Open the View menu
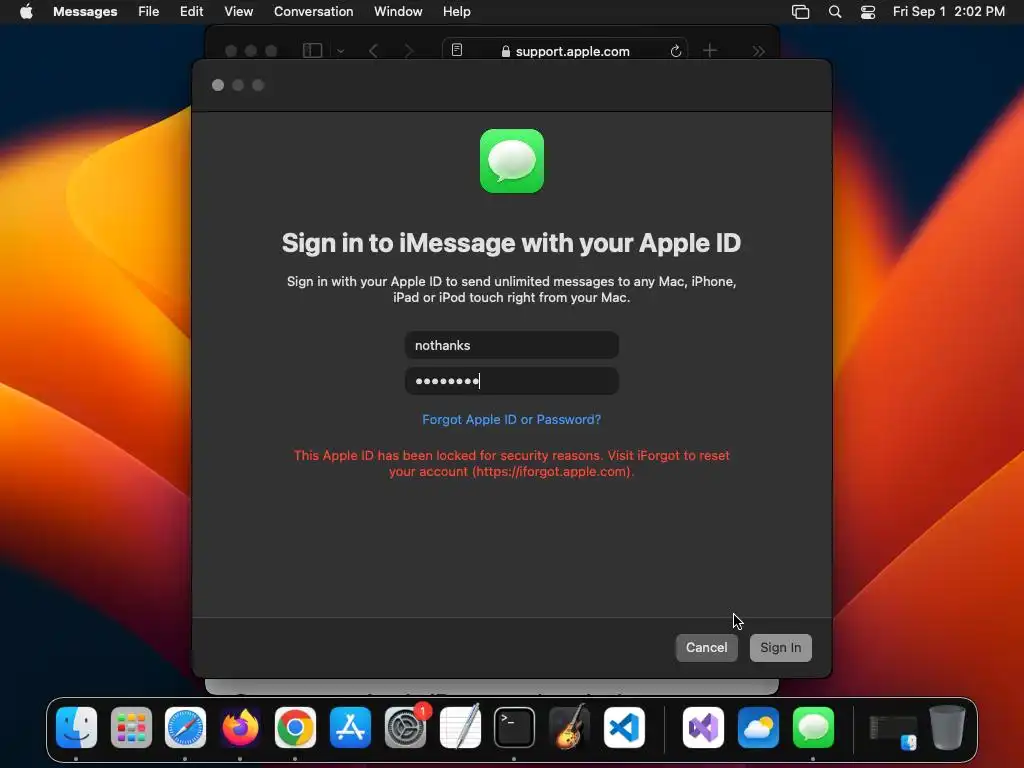 coord(238,12)
